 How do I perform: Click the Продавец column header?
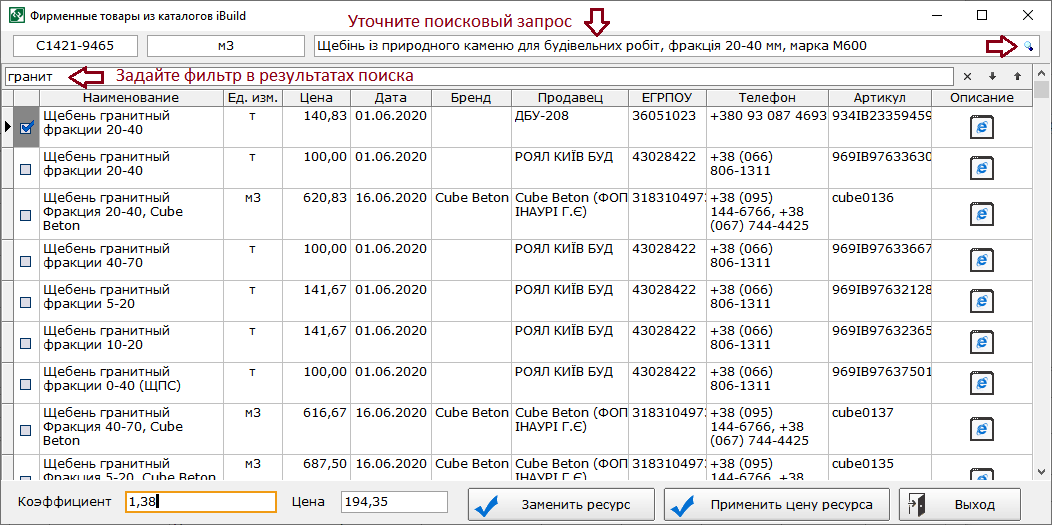pyautogui.click(x=570, y=97)
